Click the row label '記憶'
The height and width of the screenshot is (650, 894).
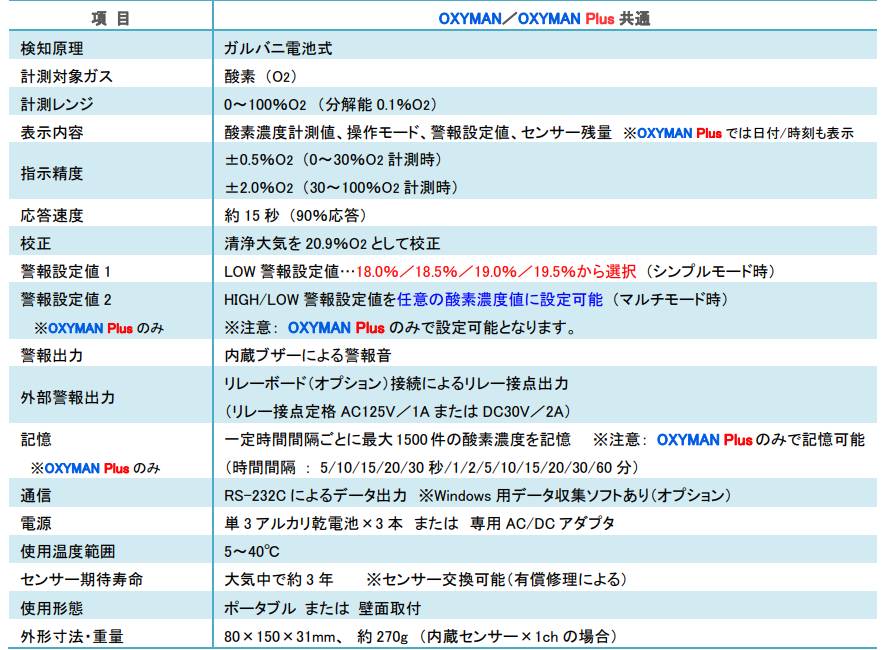pos(35,440)
